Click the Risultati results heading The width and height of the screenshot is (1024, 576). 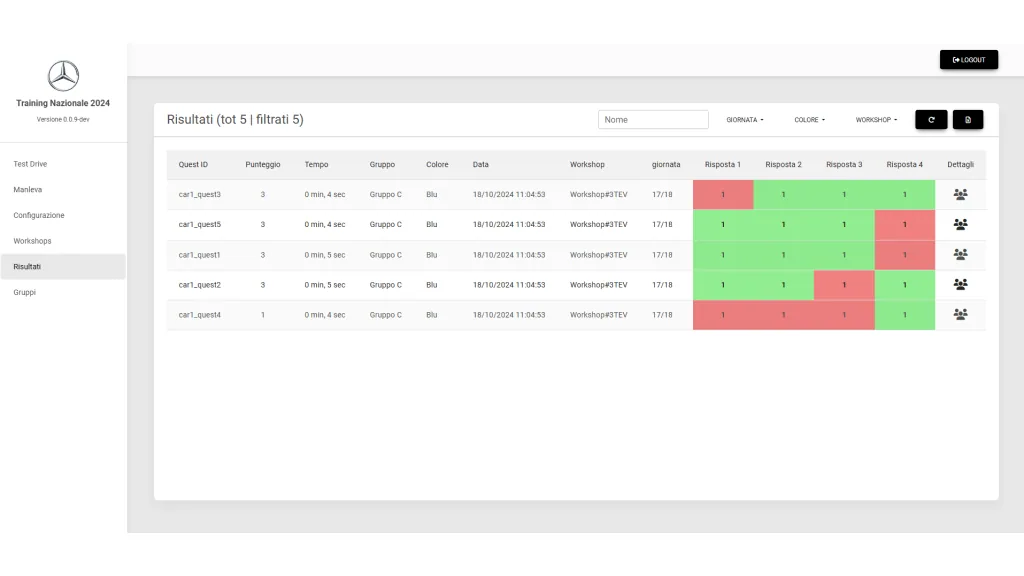click(x=235, y=120)
